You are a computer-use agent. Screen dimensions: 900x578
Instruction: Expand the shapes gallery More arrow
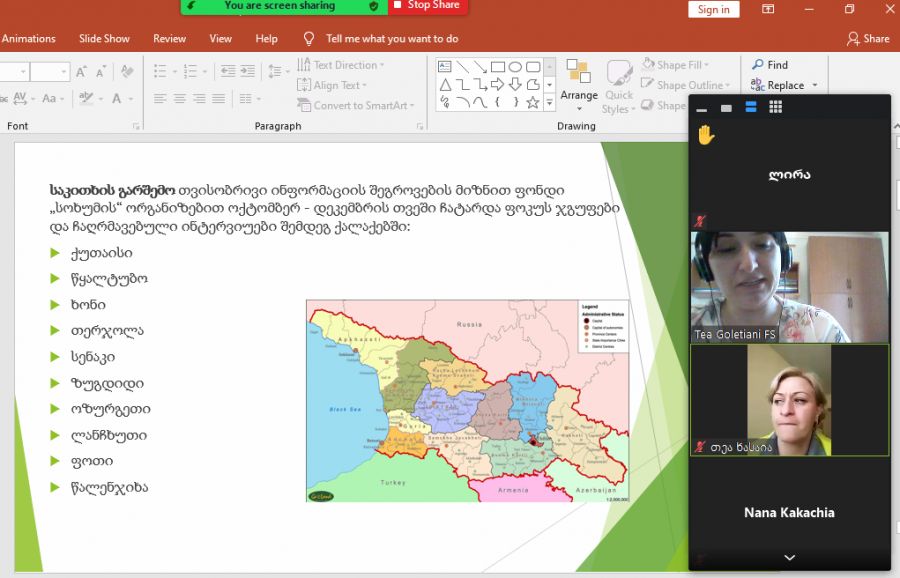pyautogui.click(x=549, y=102)
